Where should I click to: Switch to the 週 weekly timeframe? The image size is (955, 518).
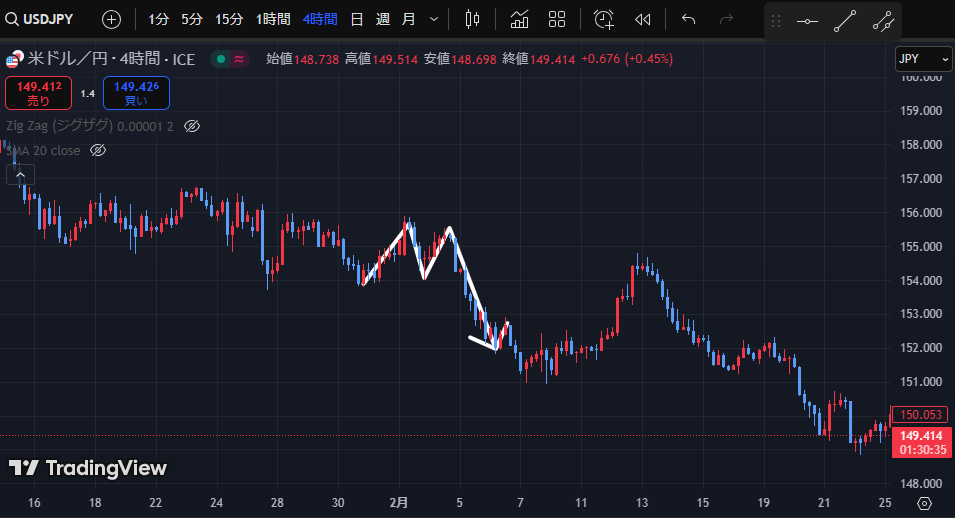(382, 20)
